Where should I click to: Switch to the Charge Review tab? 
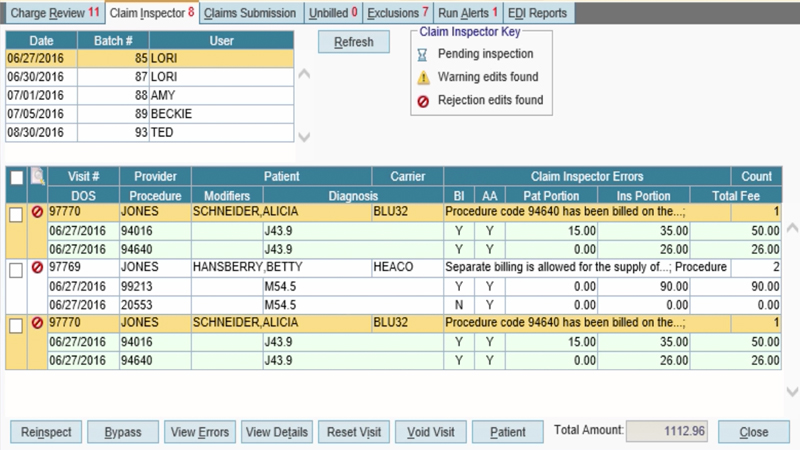[50, 13]
